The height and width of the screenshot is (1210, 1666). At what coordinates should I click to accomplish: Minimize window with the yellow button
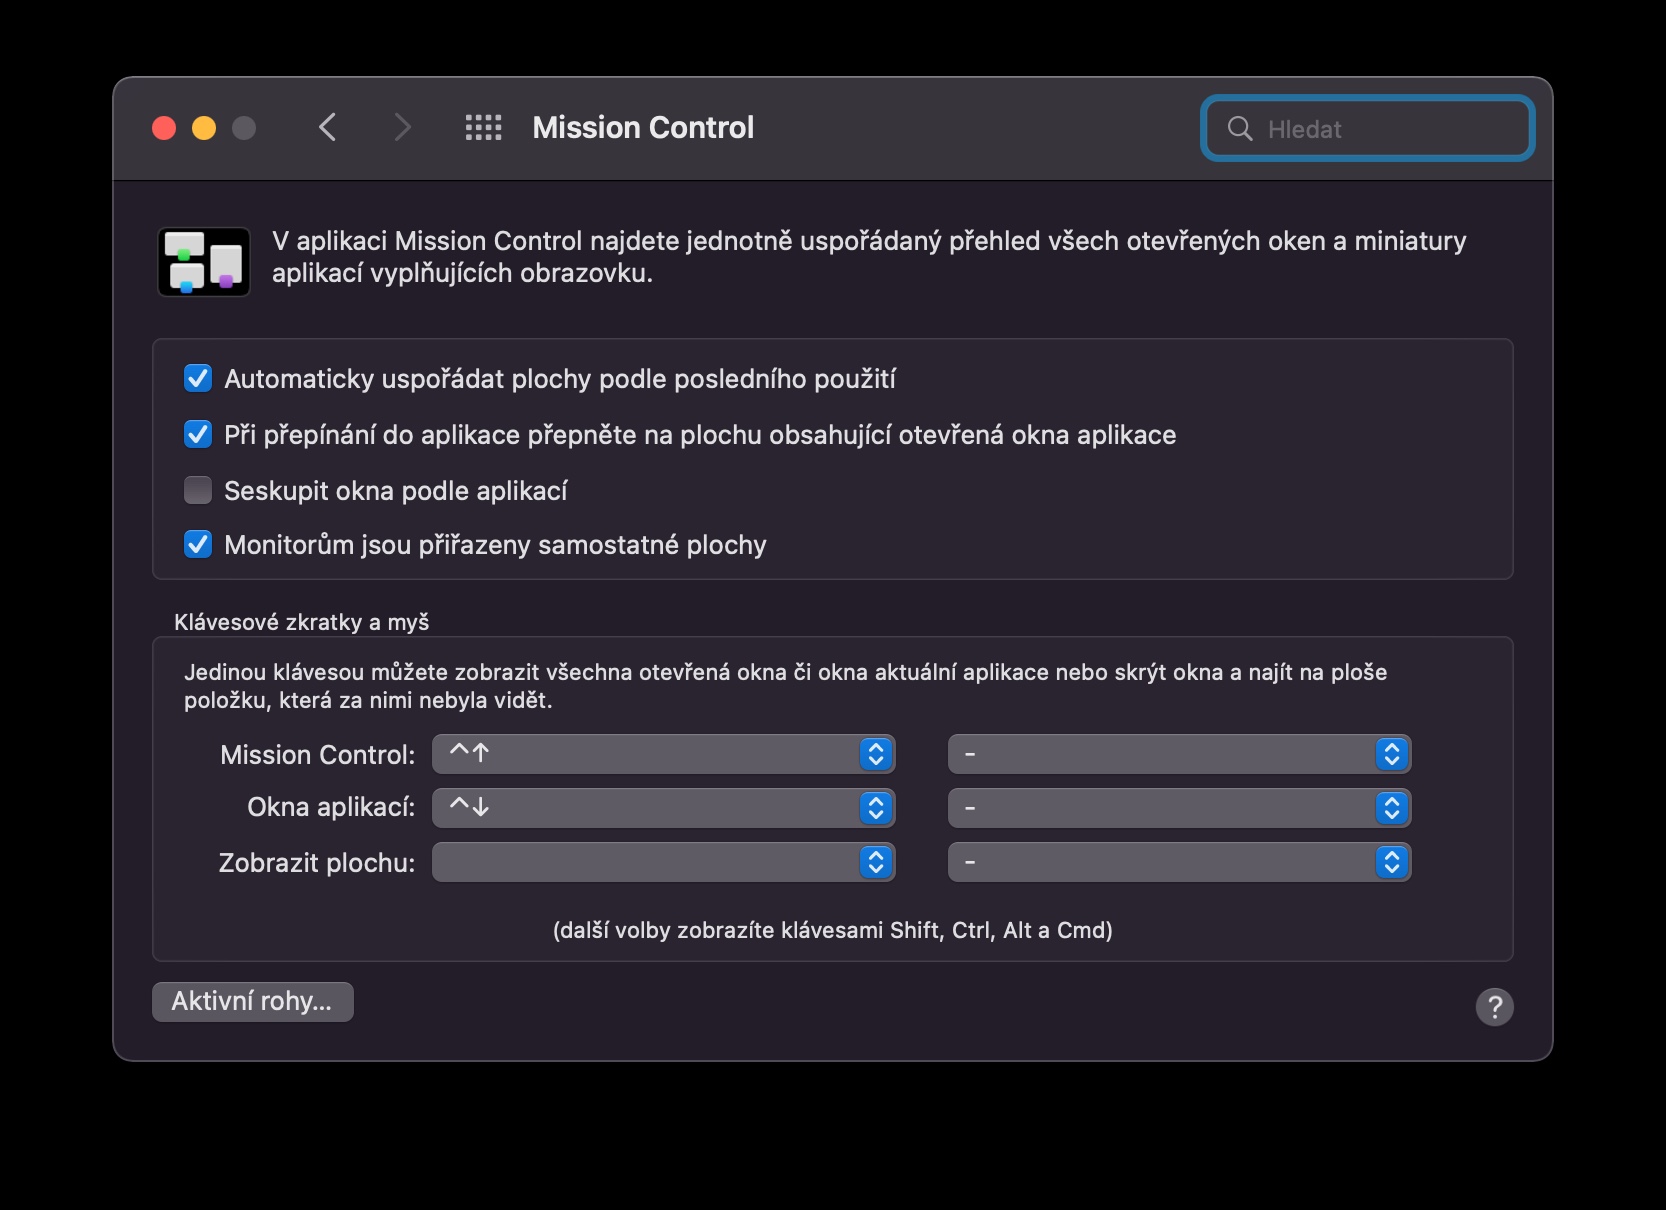tap(204, 128)
